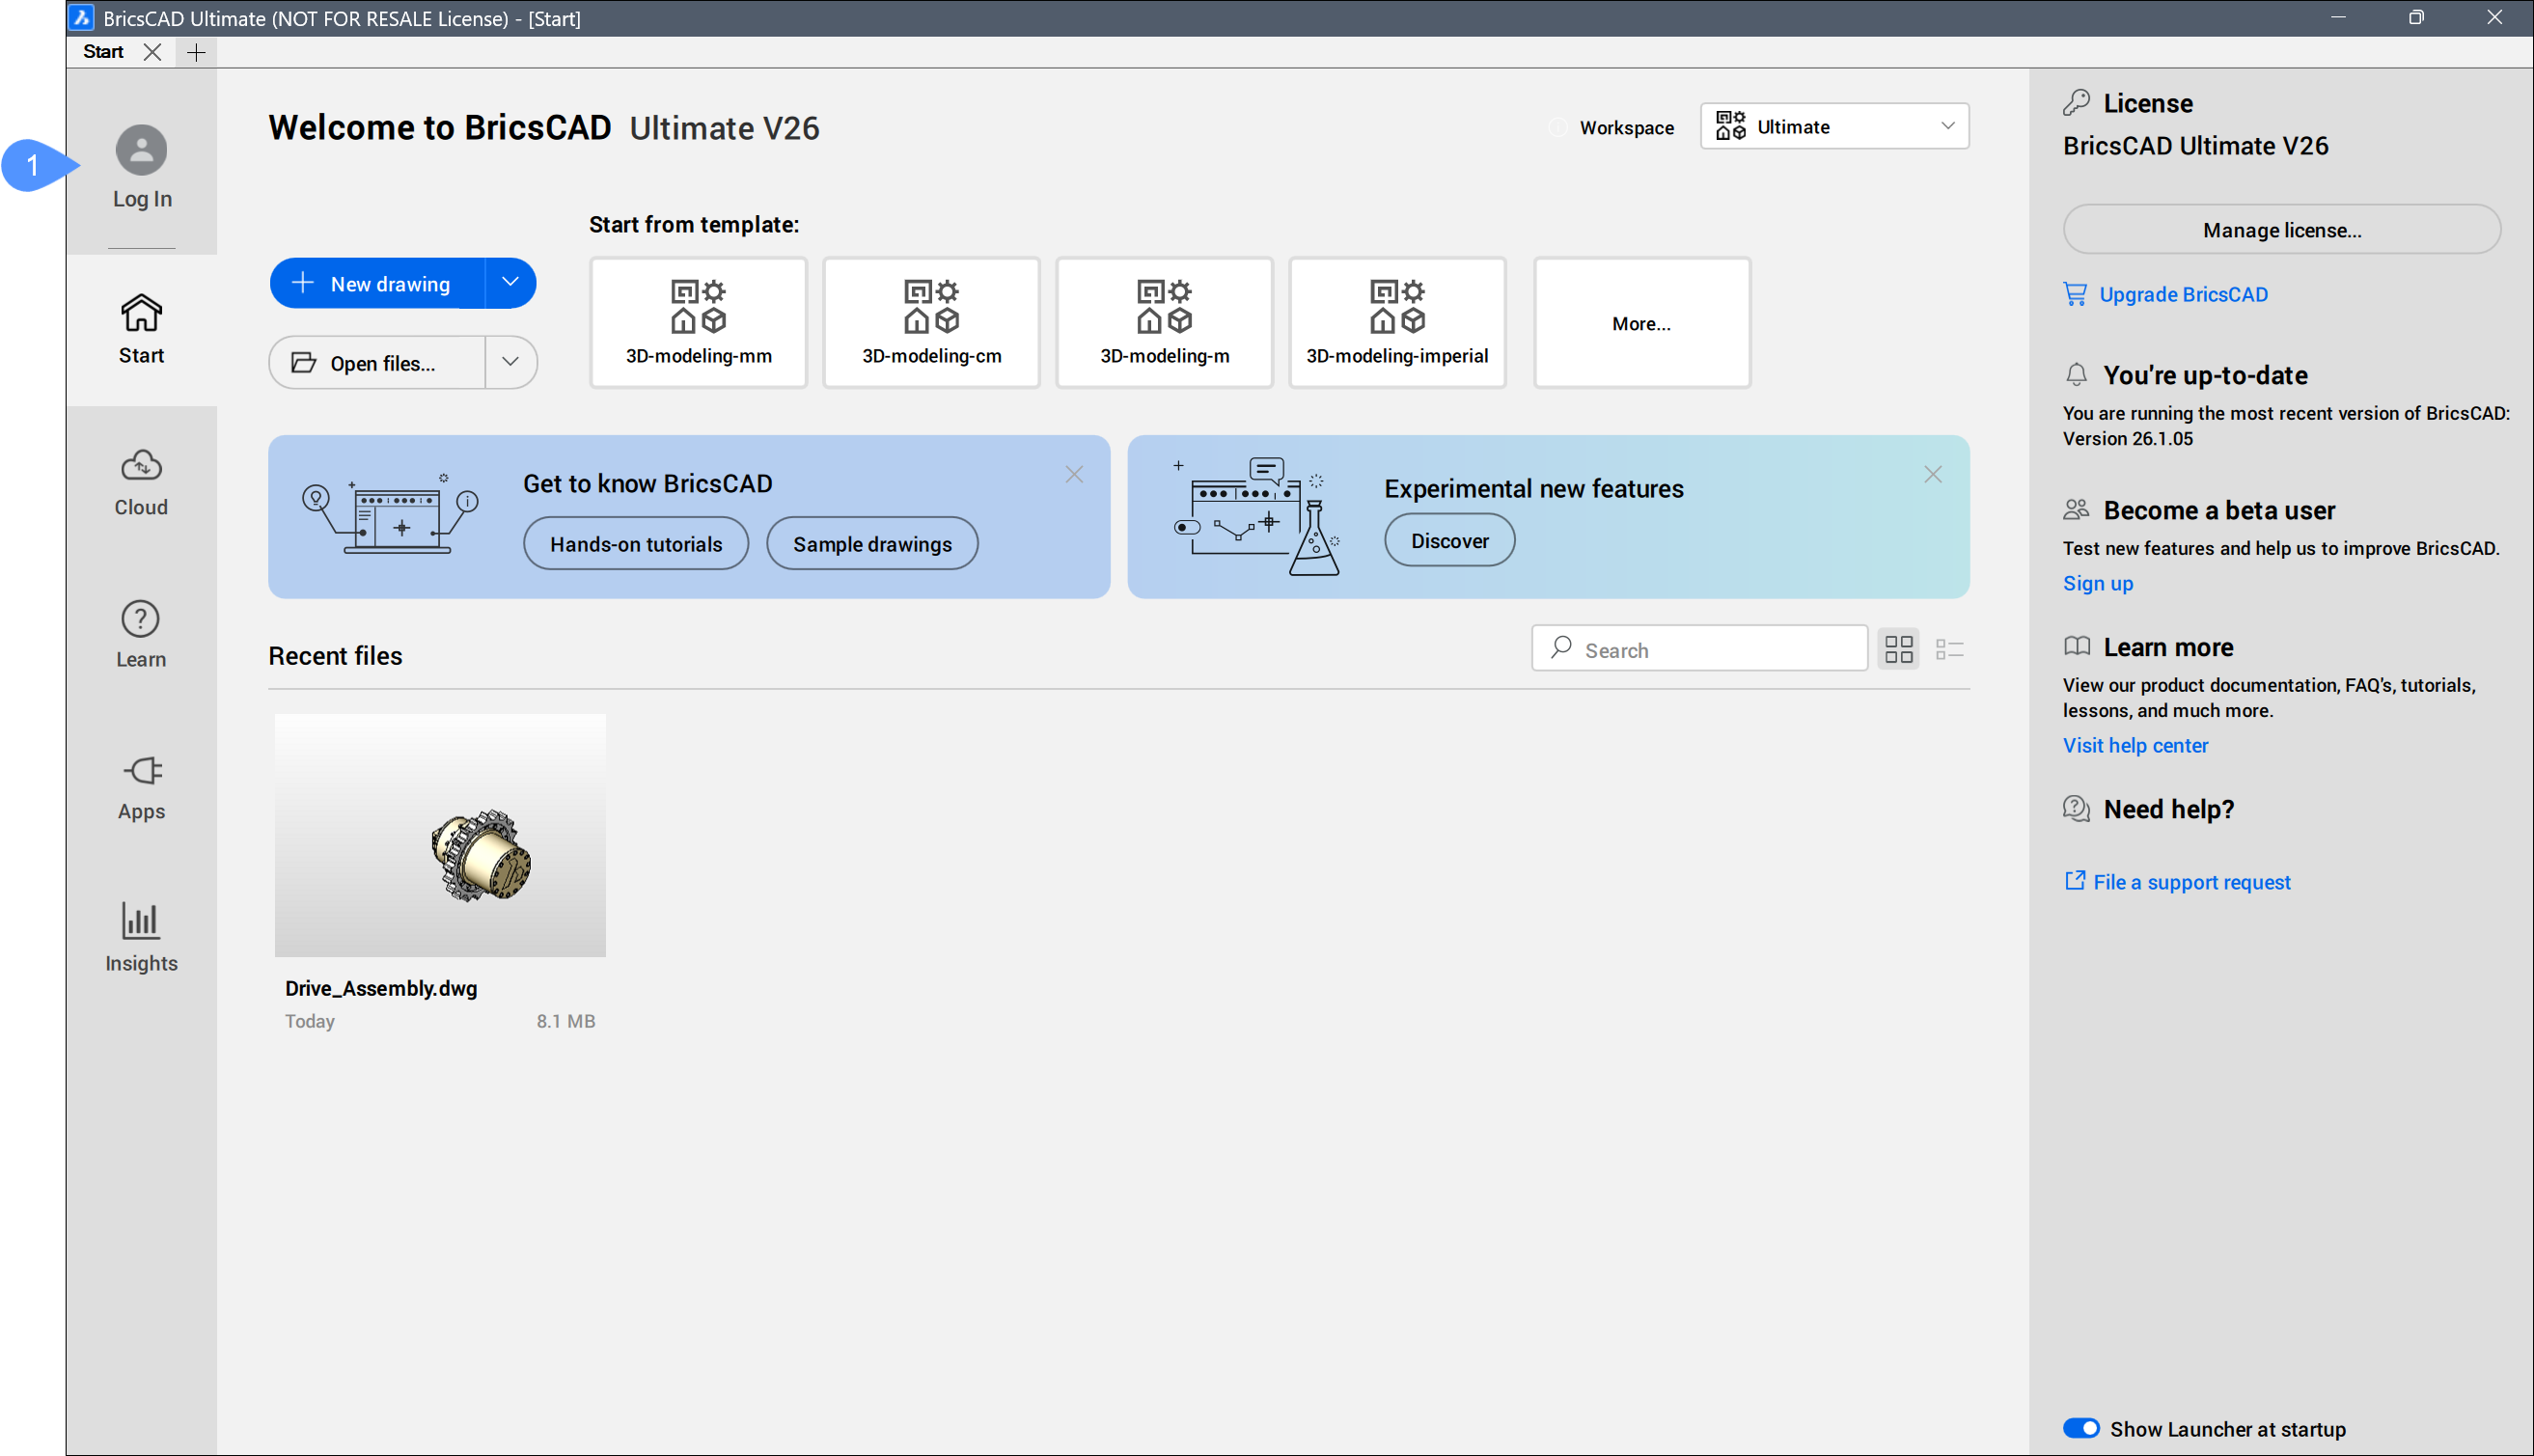Add a new tab with plus button
2534x1456 pixels.
[x=196, y=53]
